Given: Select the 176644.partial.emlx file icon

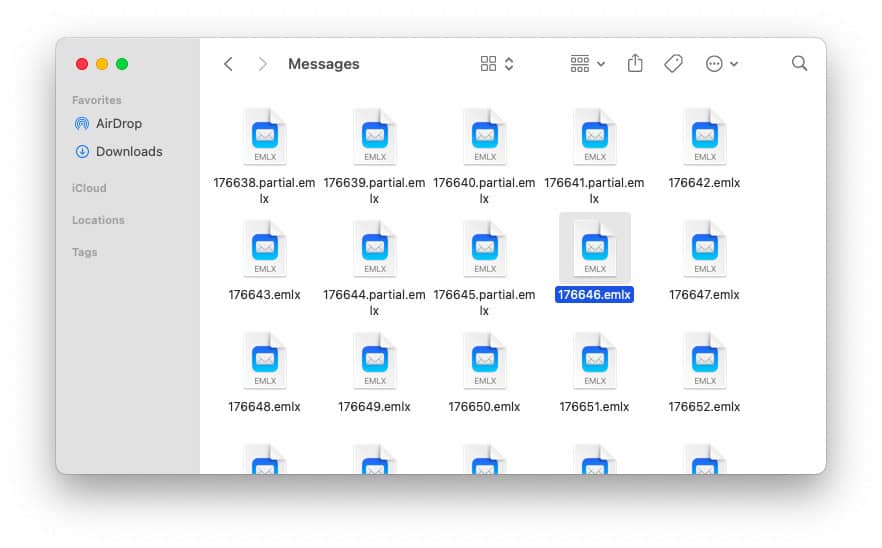Looking at the screenshot, I should coord(375,249).
